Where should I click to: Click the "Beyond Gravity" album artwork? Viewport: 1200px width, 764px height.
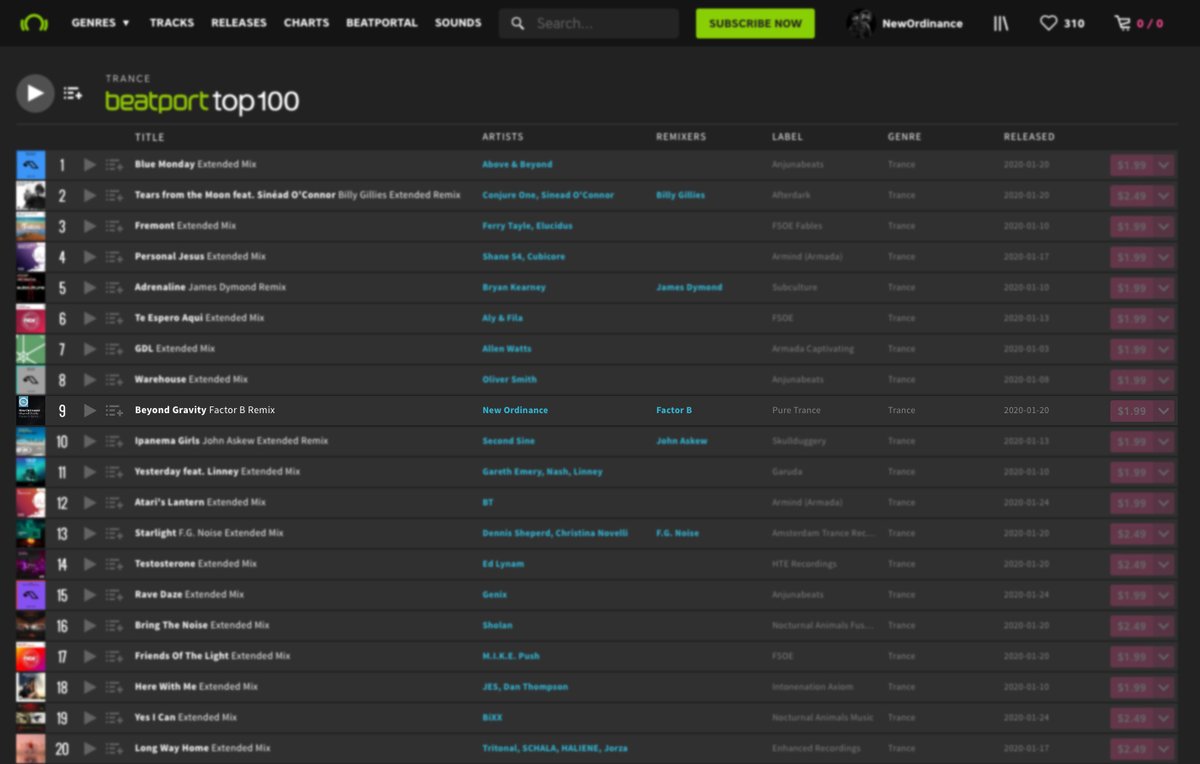click(x=30, y=410)
